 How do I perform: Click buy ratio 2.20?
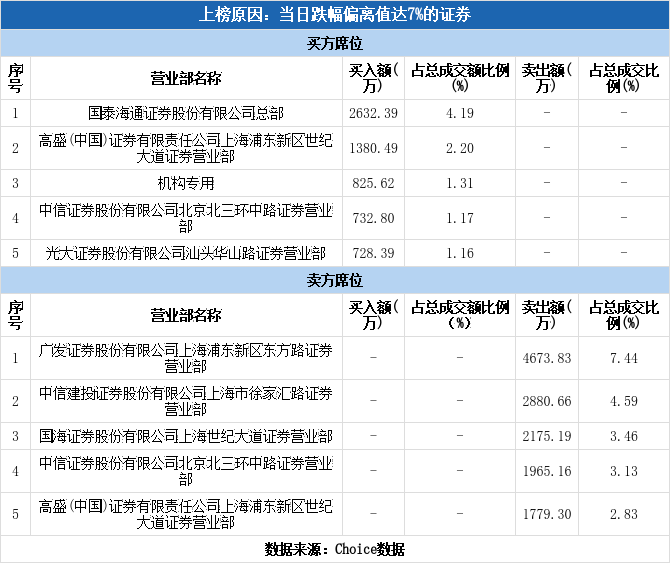[460, 148]
